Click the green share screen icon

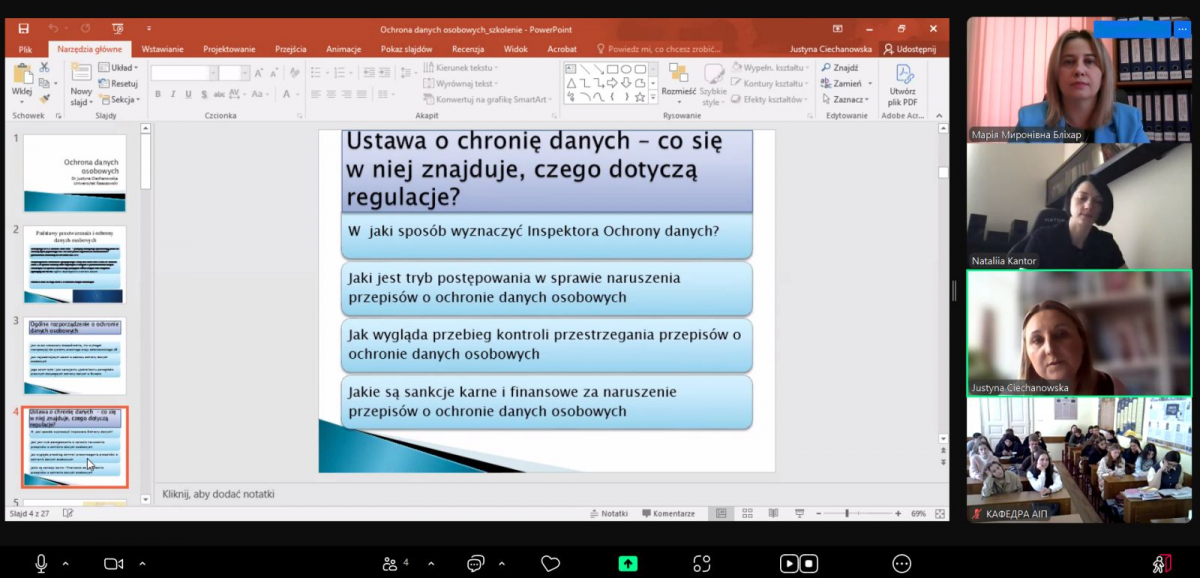point(627,563)
